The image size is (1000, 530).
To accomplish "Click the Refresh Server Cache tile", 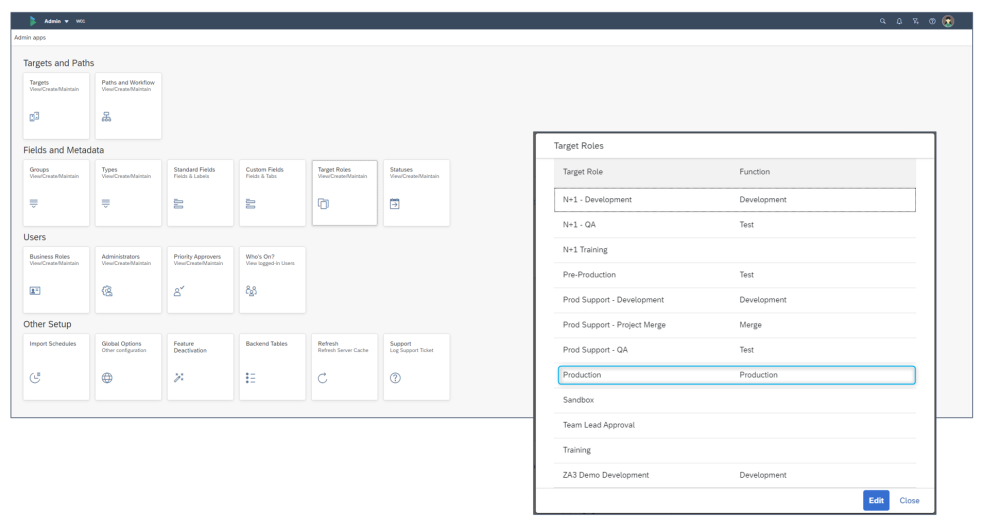I will (344, 366).
